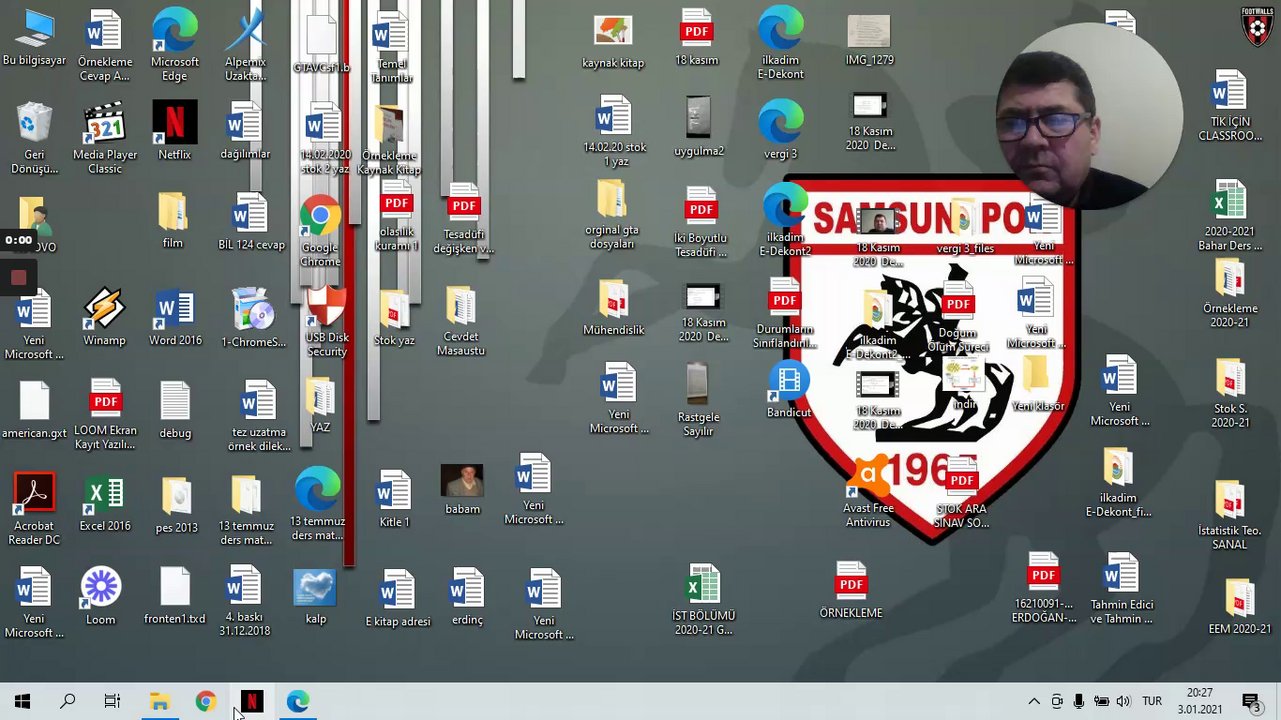Open the vergi 3 Edge file
The image size is (1281, 720).
[x=780, y=131]
